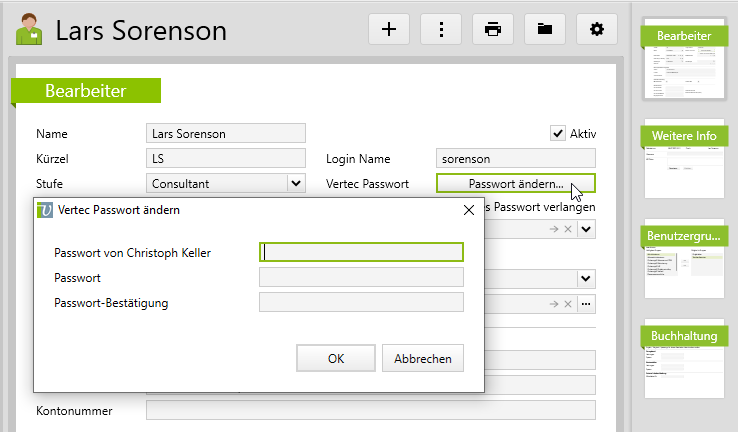Image resolution: width=738 pixels, height=432 pixels.
Task: Click the print icon in toolbar
Action: [x=493, y=29]
